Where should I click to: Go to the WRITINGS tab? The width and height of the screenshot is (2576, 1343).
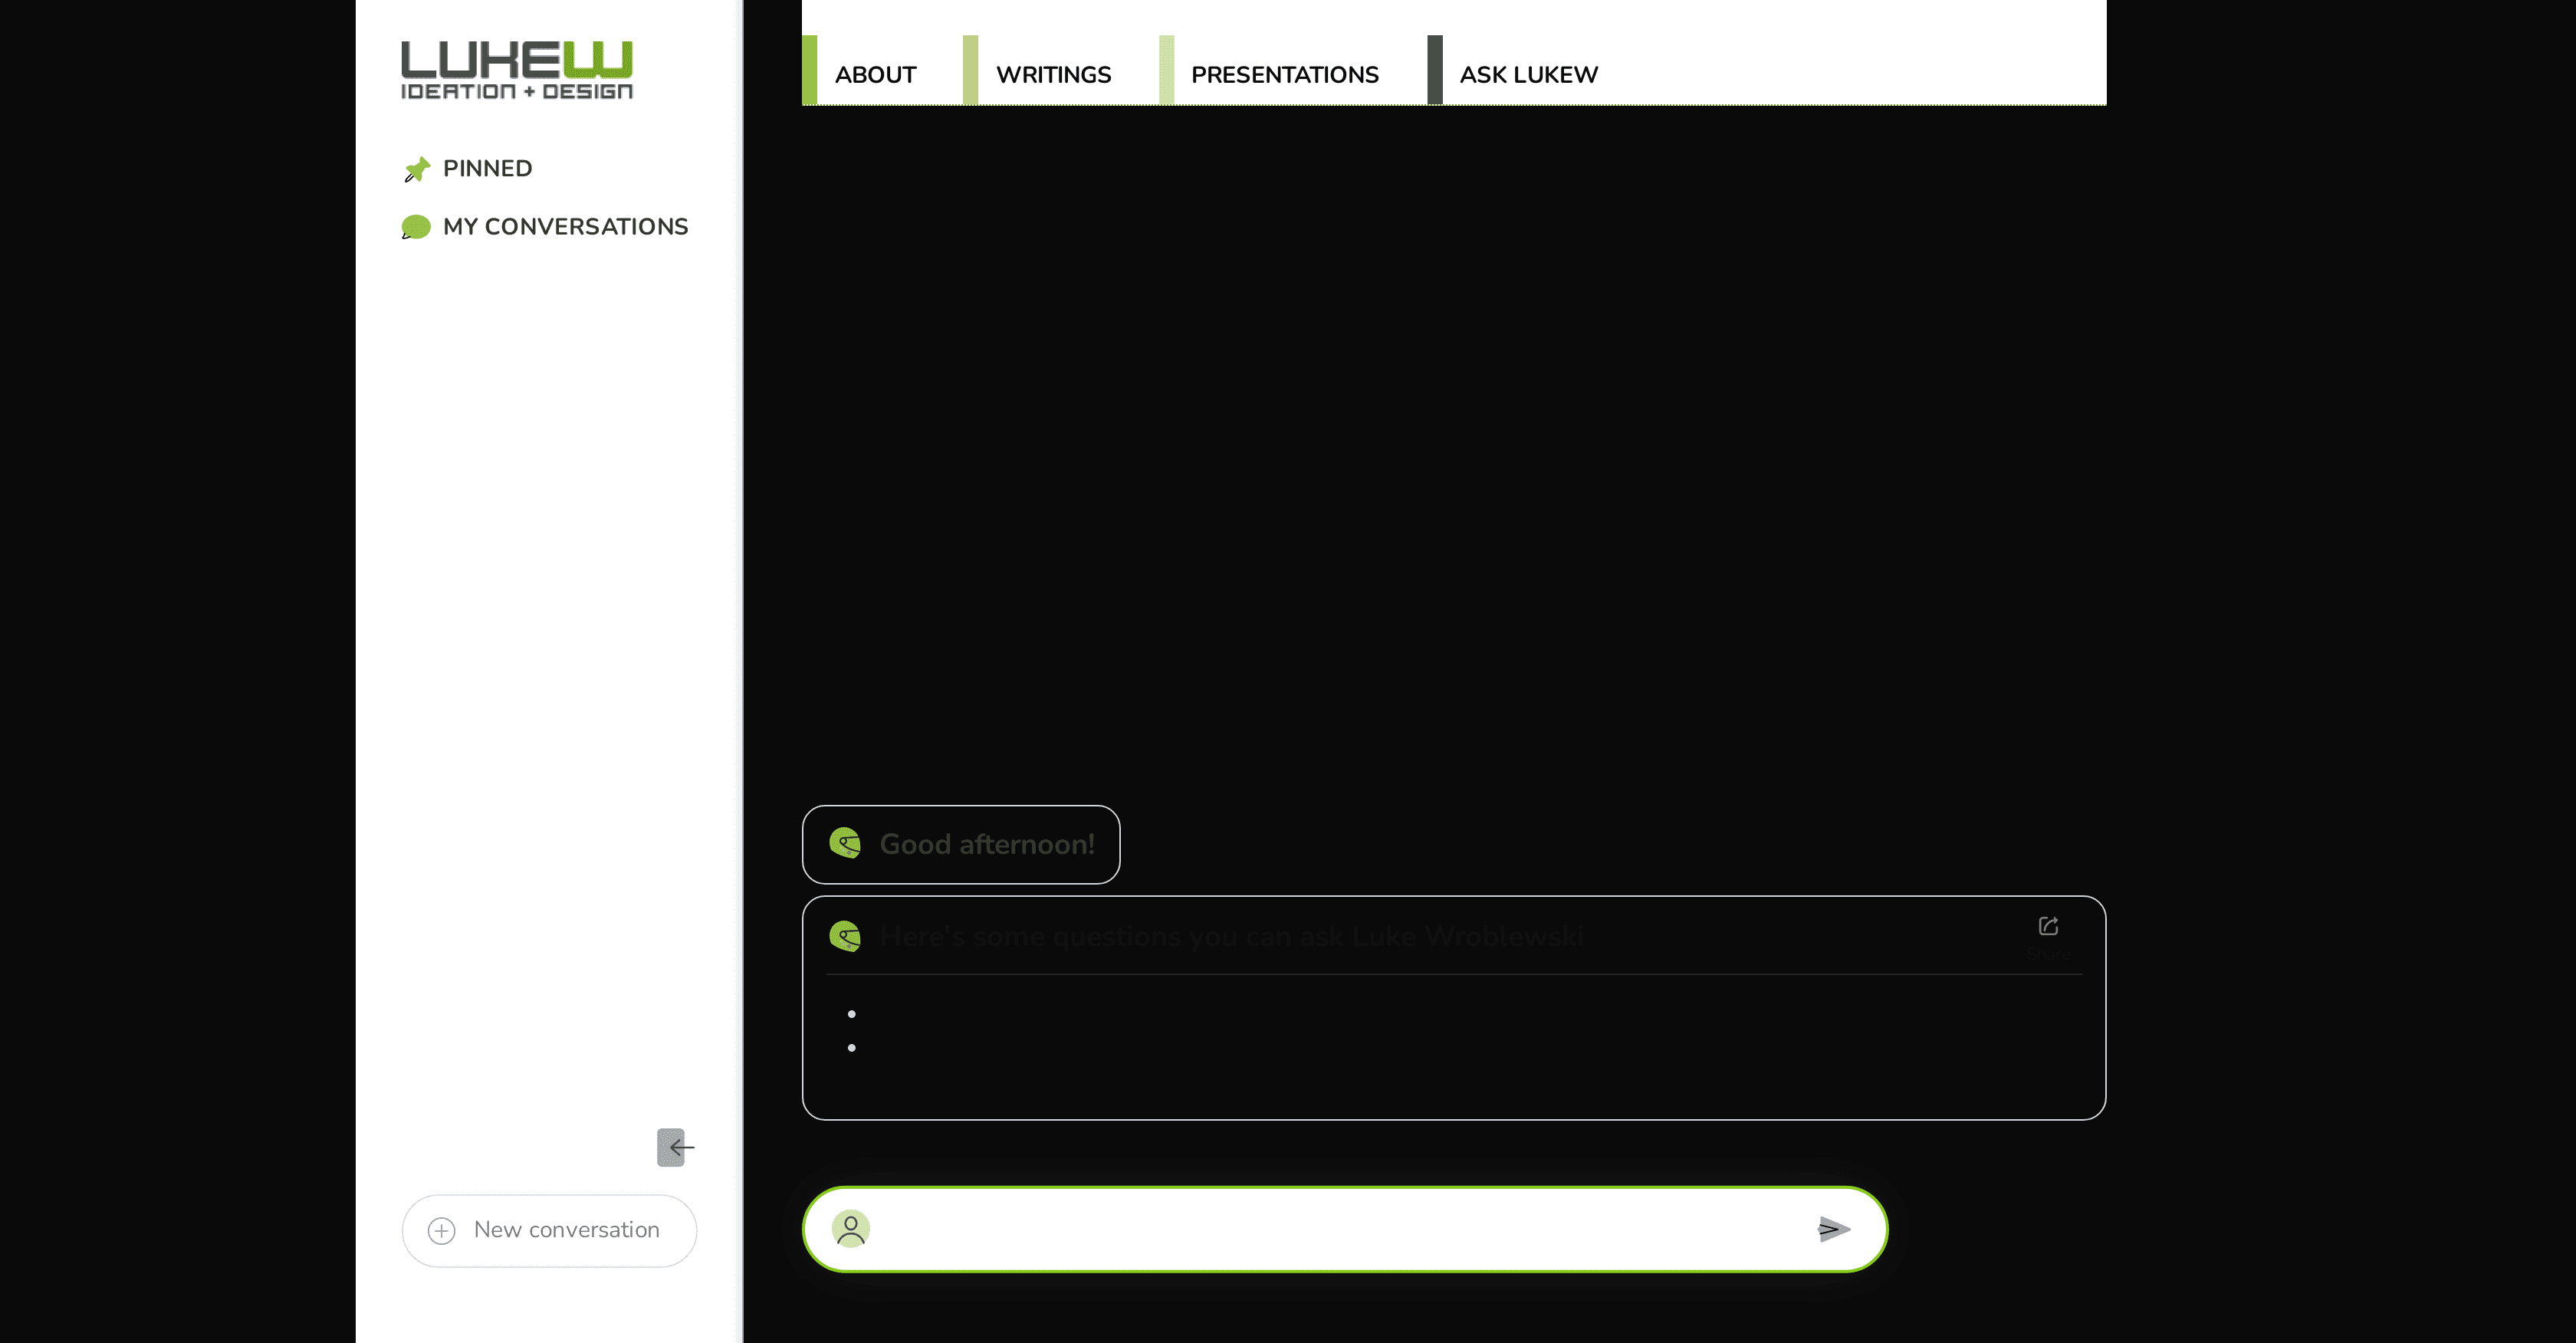coord(1052,74)
